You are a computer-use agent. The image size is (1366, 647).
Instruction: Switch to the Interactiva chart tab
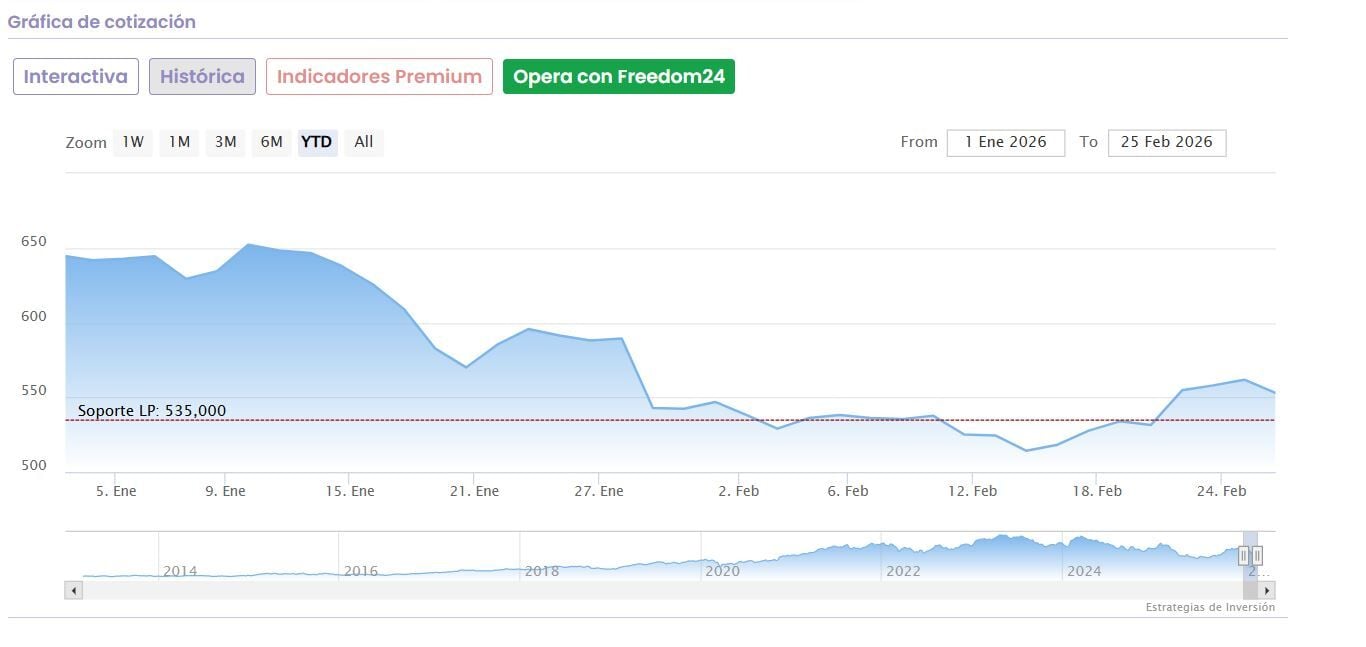click(x=76, y=77)
